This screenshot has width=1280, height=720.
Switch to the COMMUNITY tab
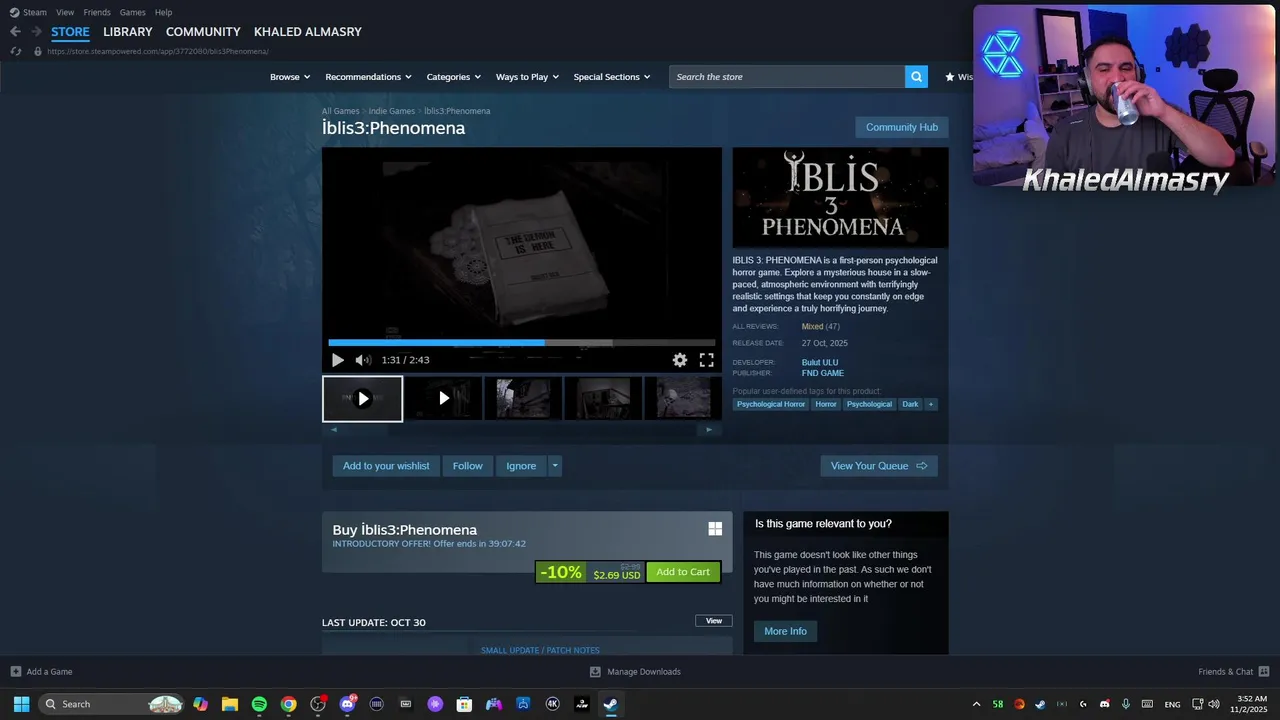click(203, 32)
